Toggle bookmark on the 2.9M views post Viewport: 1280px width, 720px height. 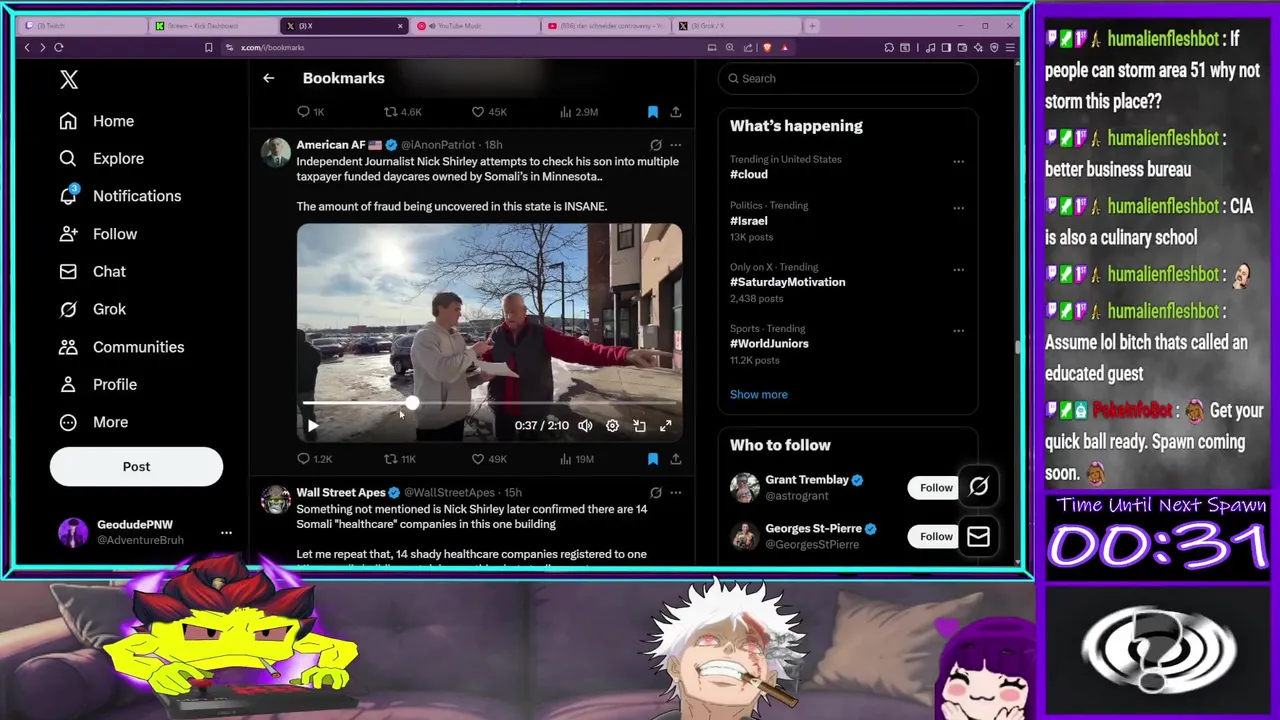click(652, 112)
